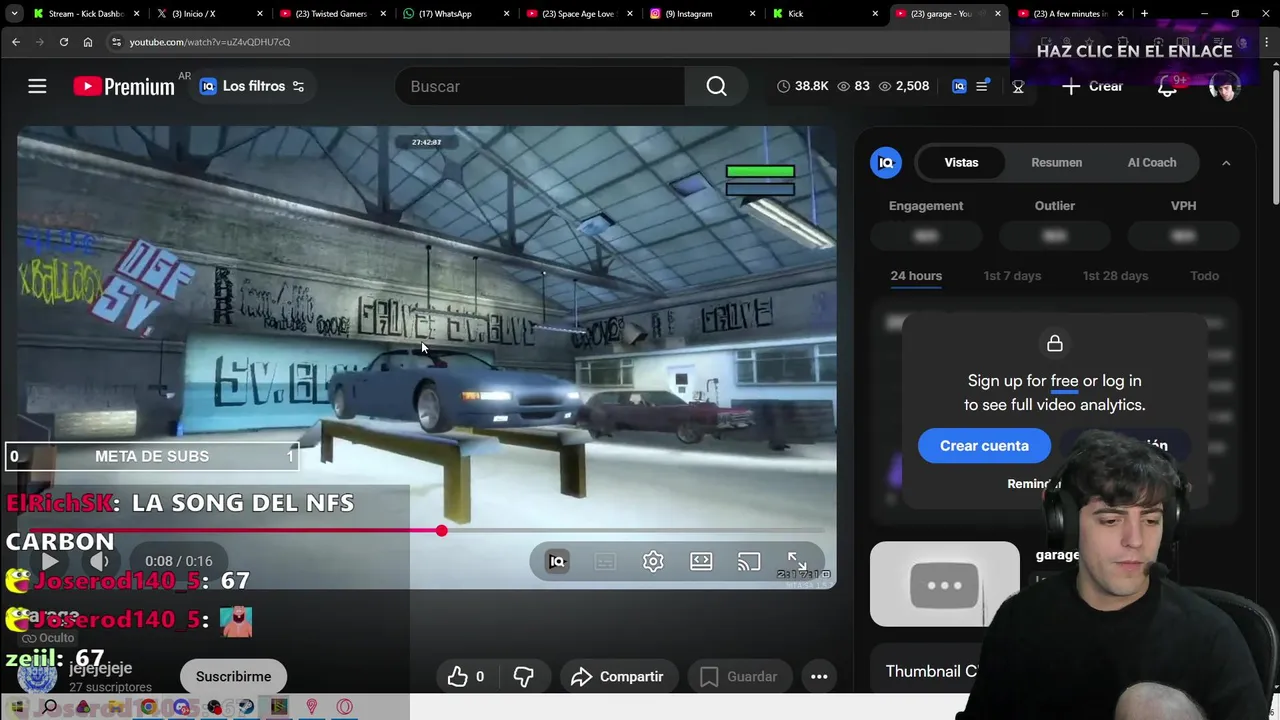
Task: Open the garage video thumbnail
Action: [x=944, y=584]
